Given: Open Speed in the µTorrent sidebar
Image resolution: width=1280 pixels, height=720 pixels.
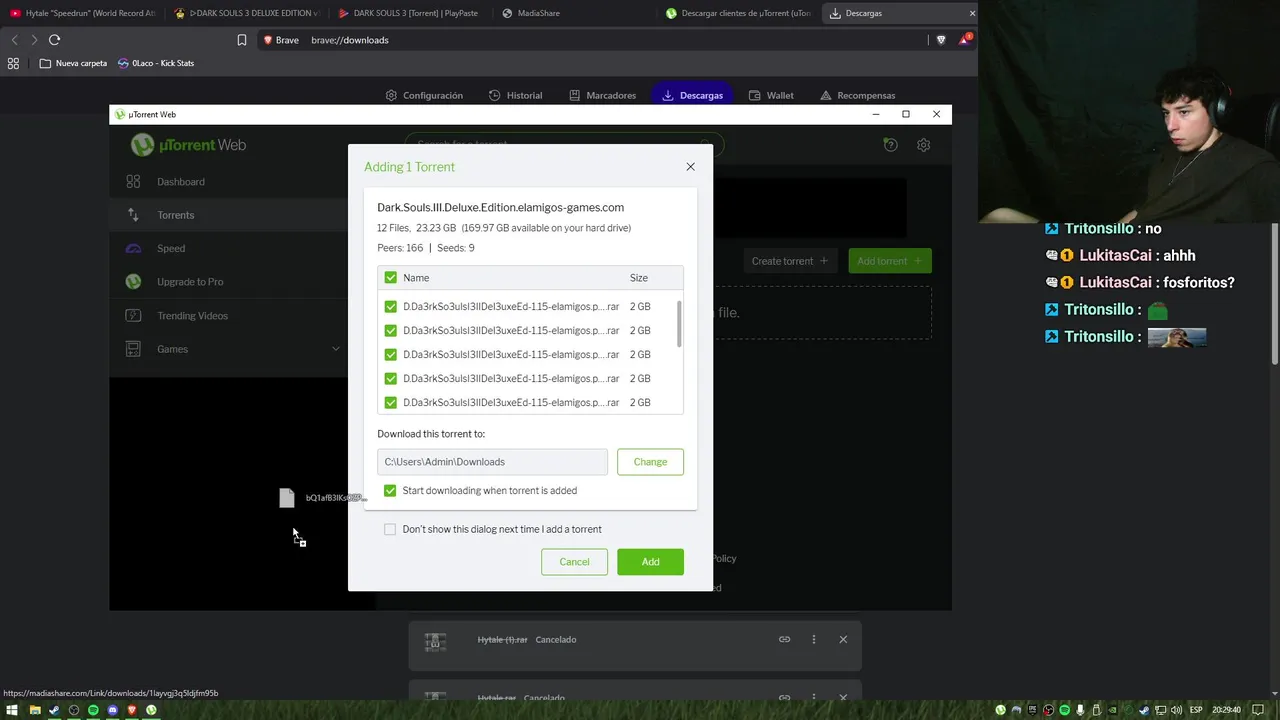Looking at the screenshot, I should [x=171, y=248].
